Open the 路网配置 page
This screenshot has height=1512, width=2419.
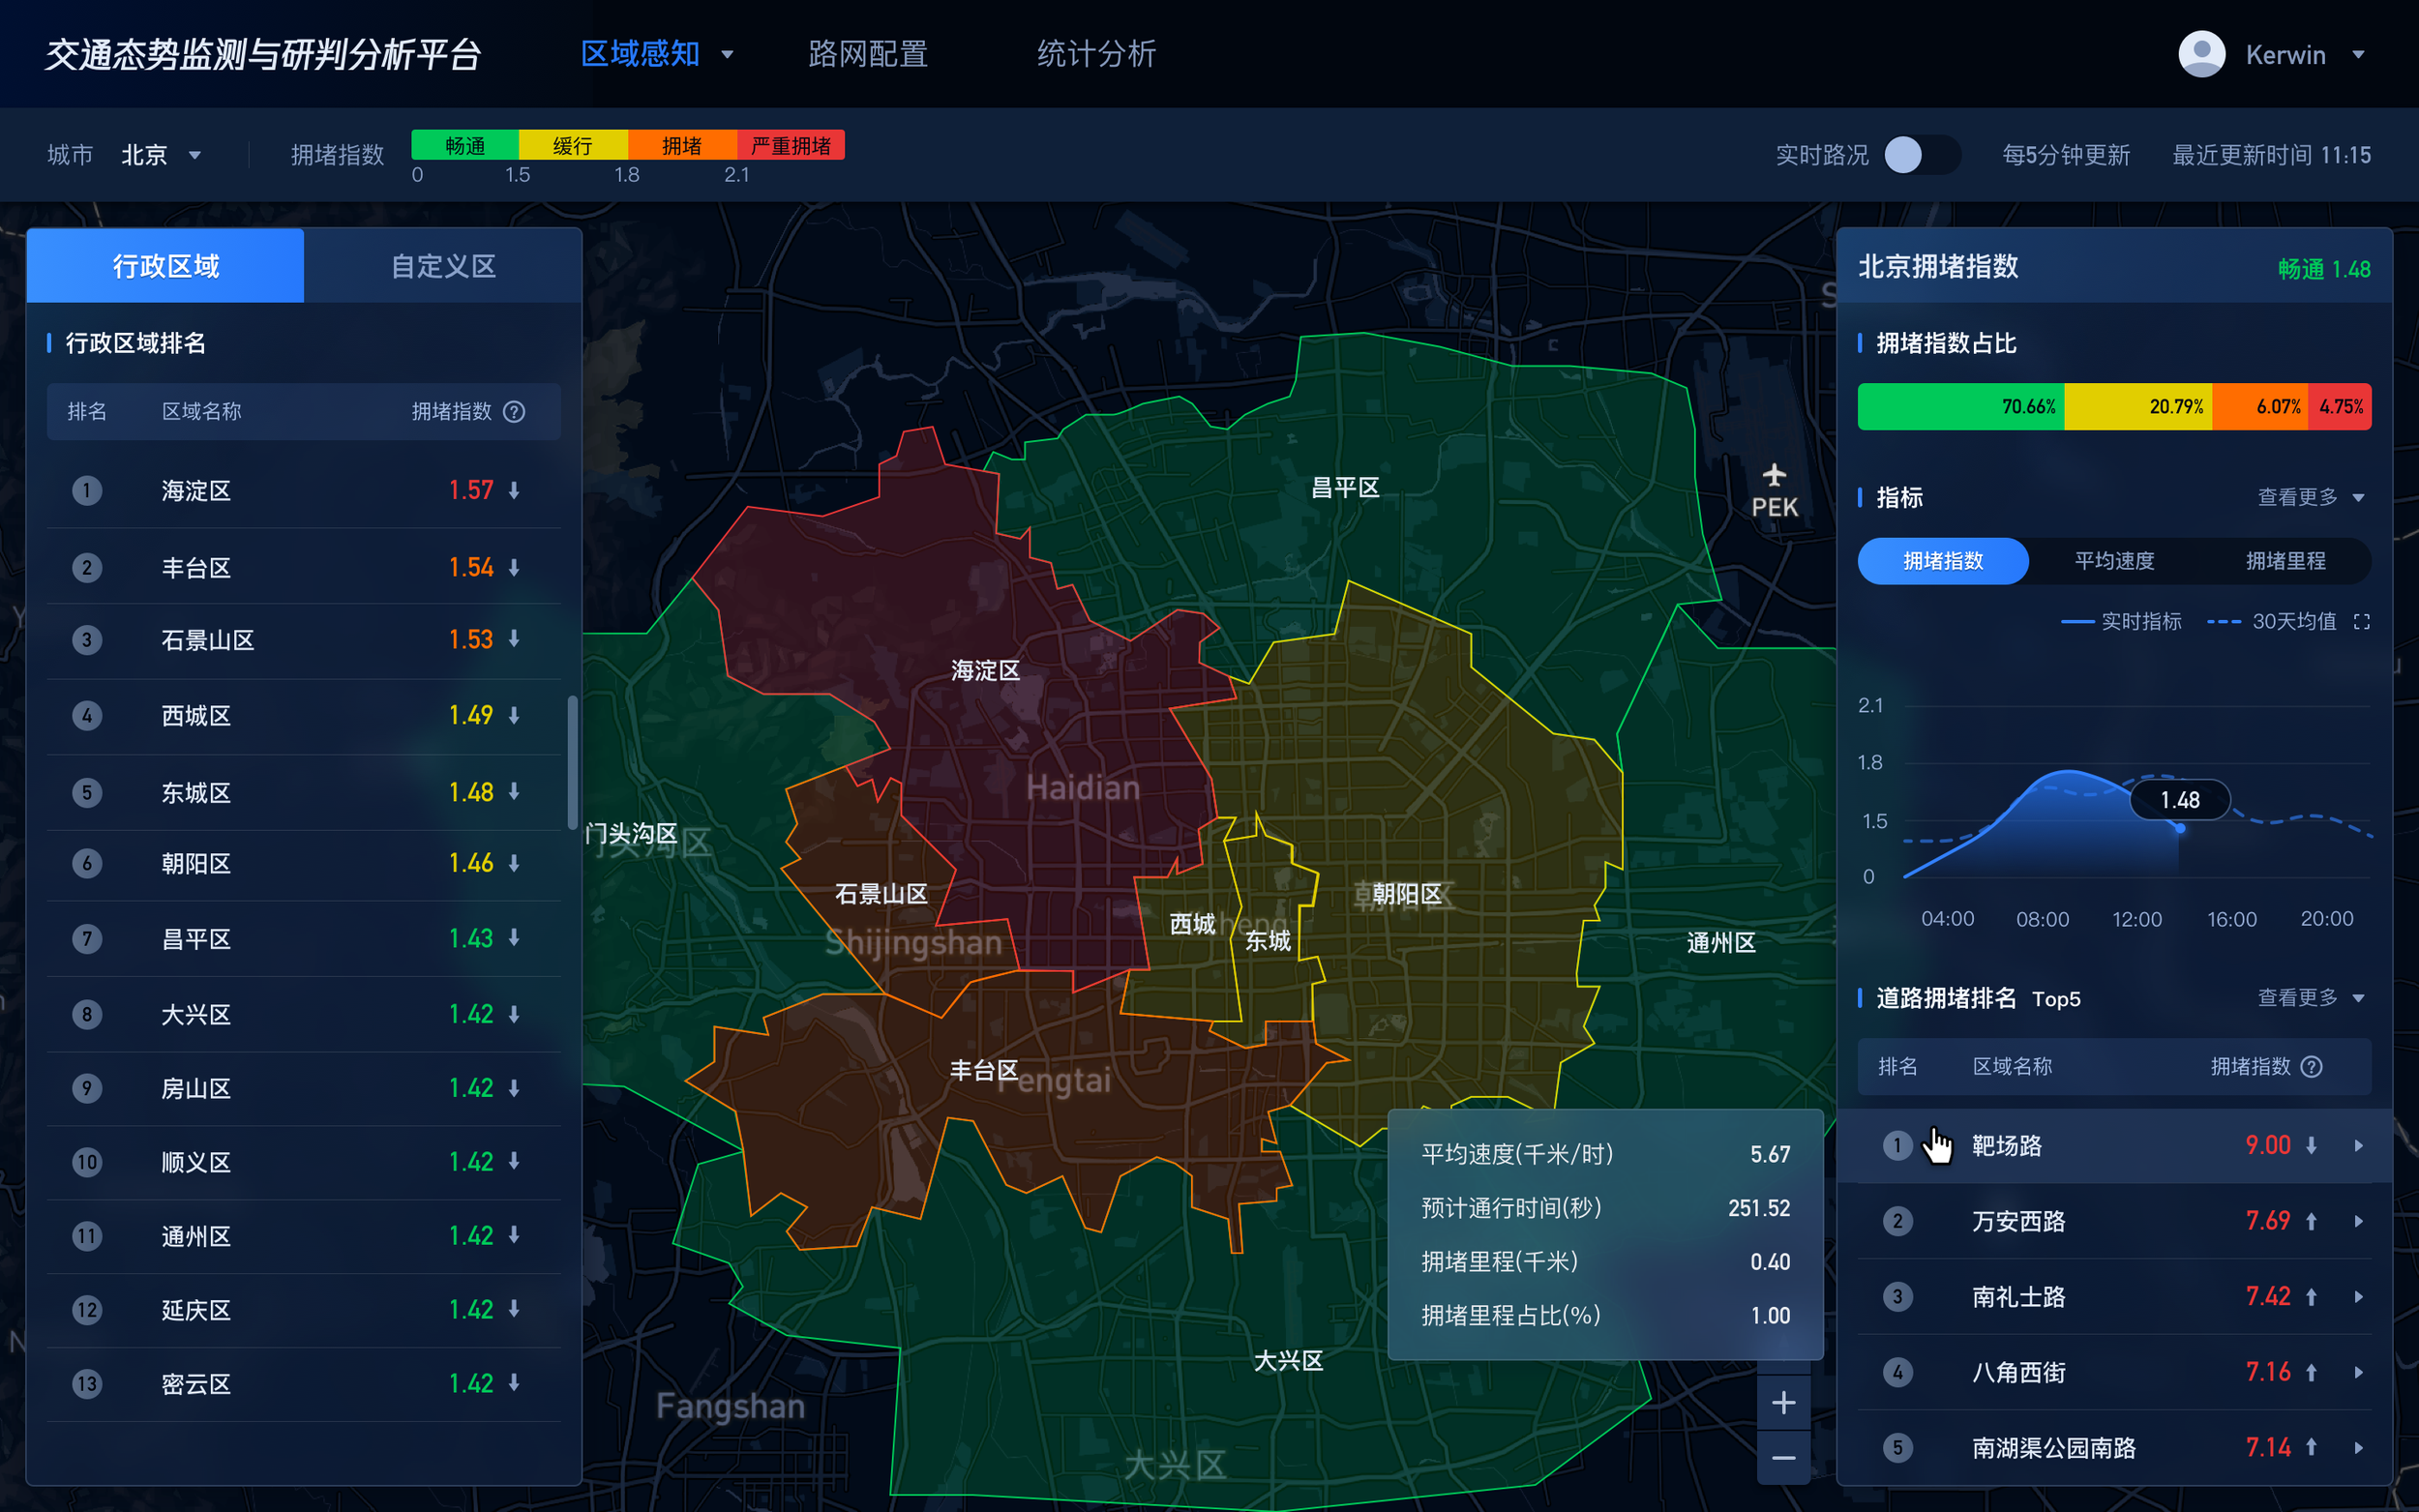867,54
